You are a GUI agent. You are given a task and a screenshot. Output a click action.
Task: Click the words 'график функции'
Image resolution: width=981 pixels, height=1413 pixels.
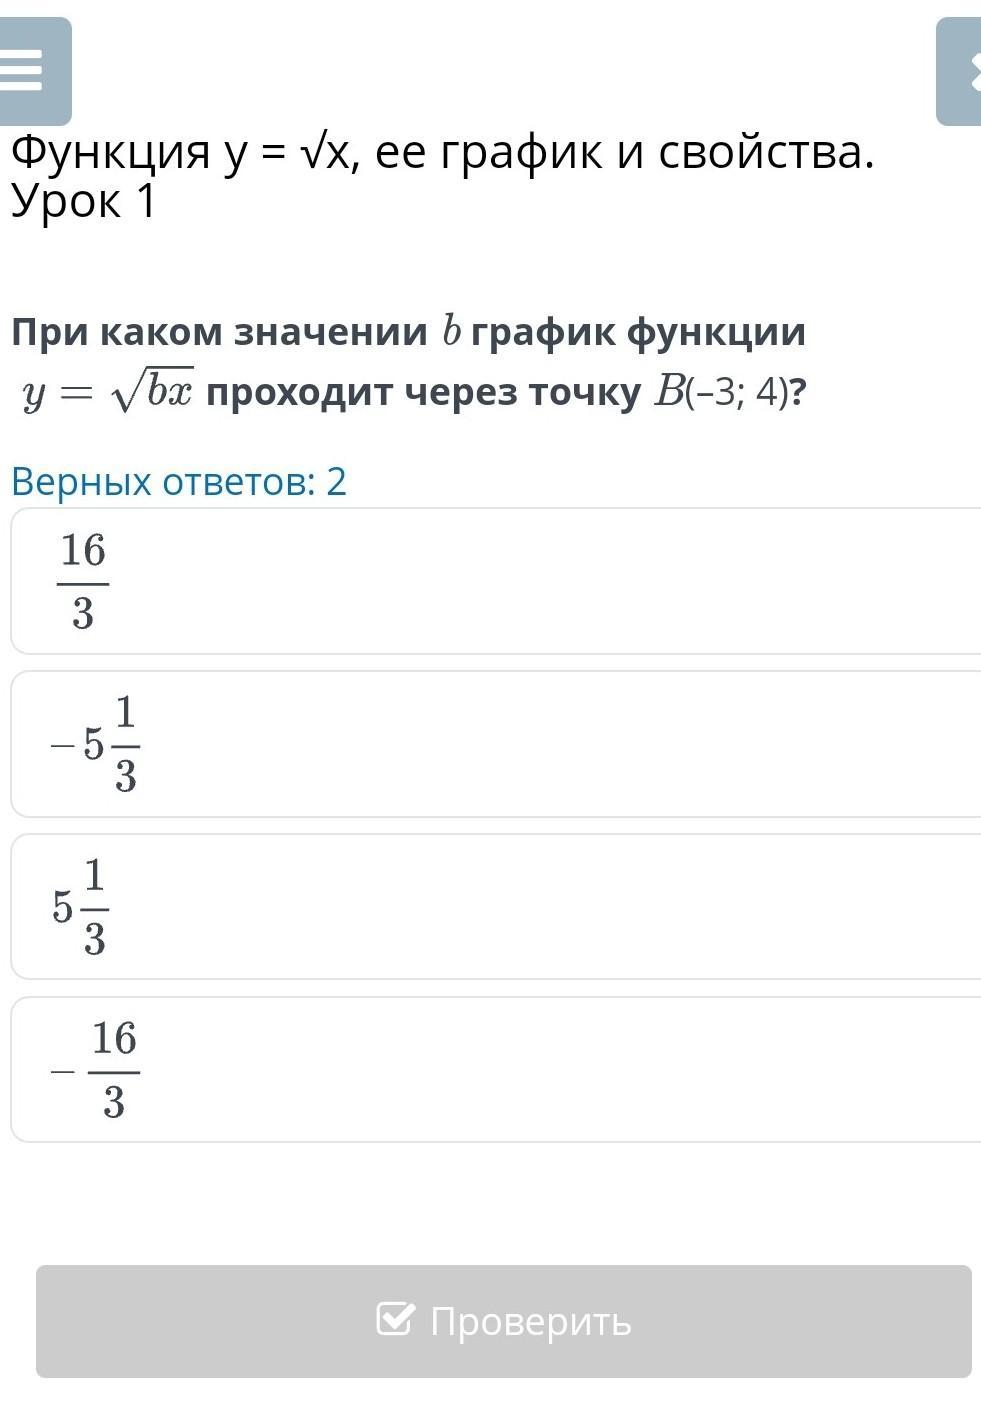pos(639,332)
